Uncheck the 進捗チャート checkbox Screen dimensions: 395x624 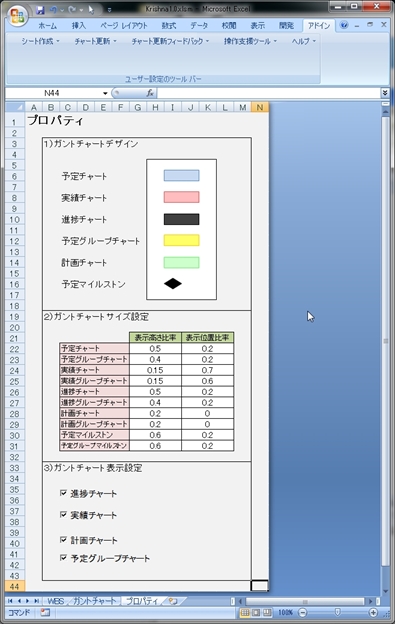(63, 493)
